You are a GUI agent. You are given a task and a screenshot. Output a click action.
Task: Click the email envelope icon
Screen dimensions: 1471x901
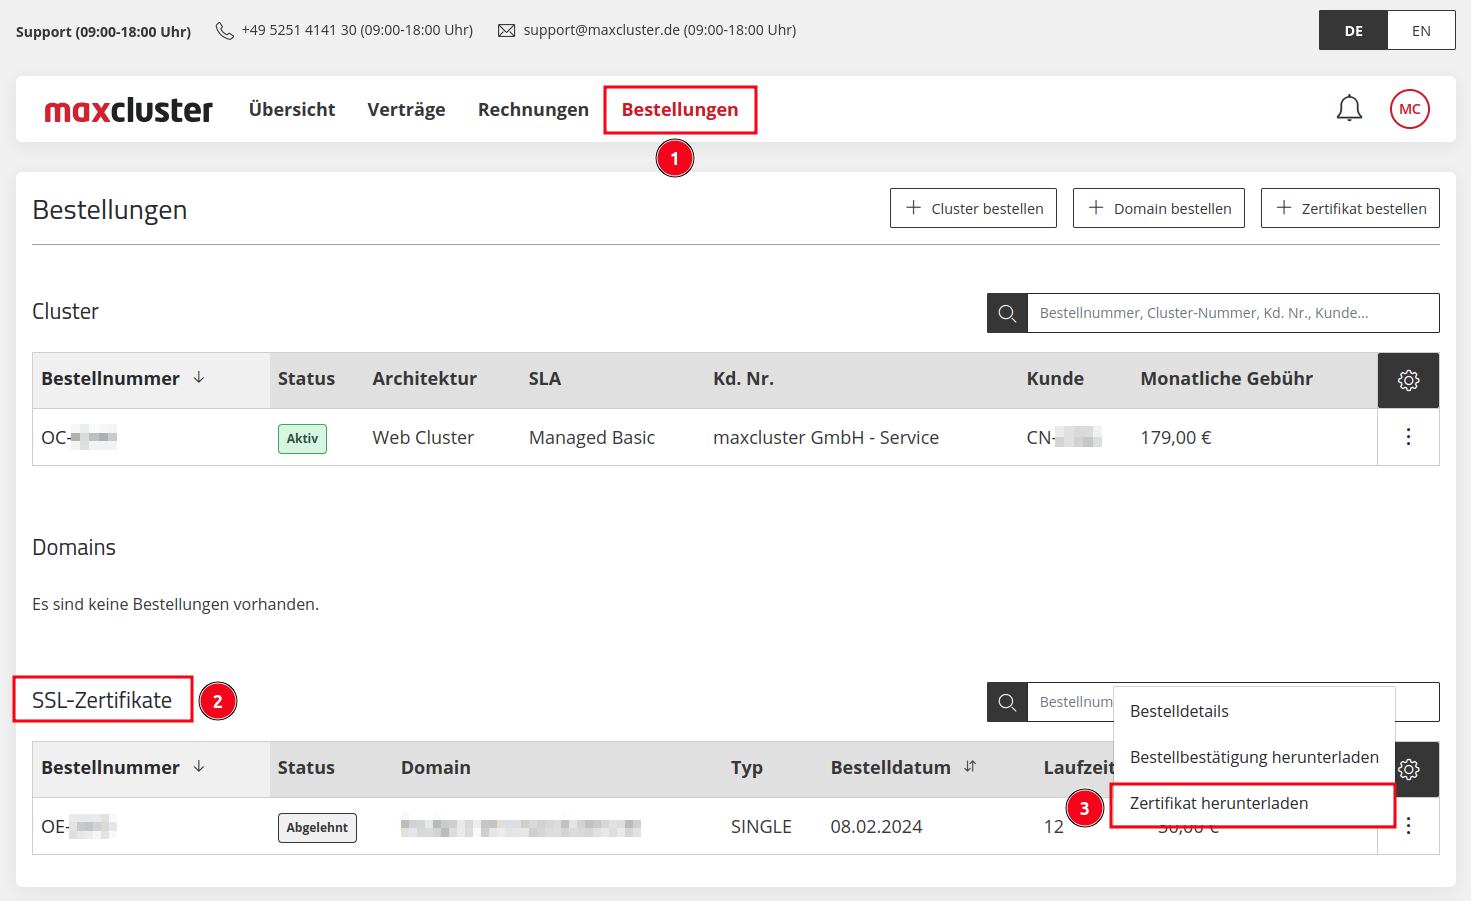click(x=507, y=31)
